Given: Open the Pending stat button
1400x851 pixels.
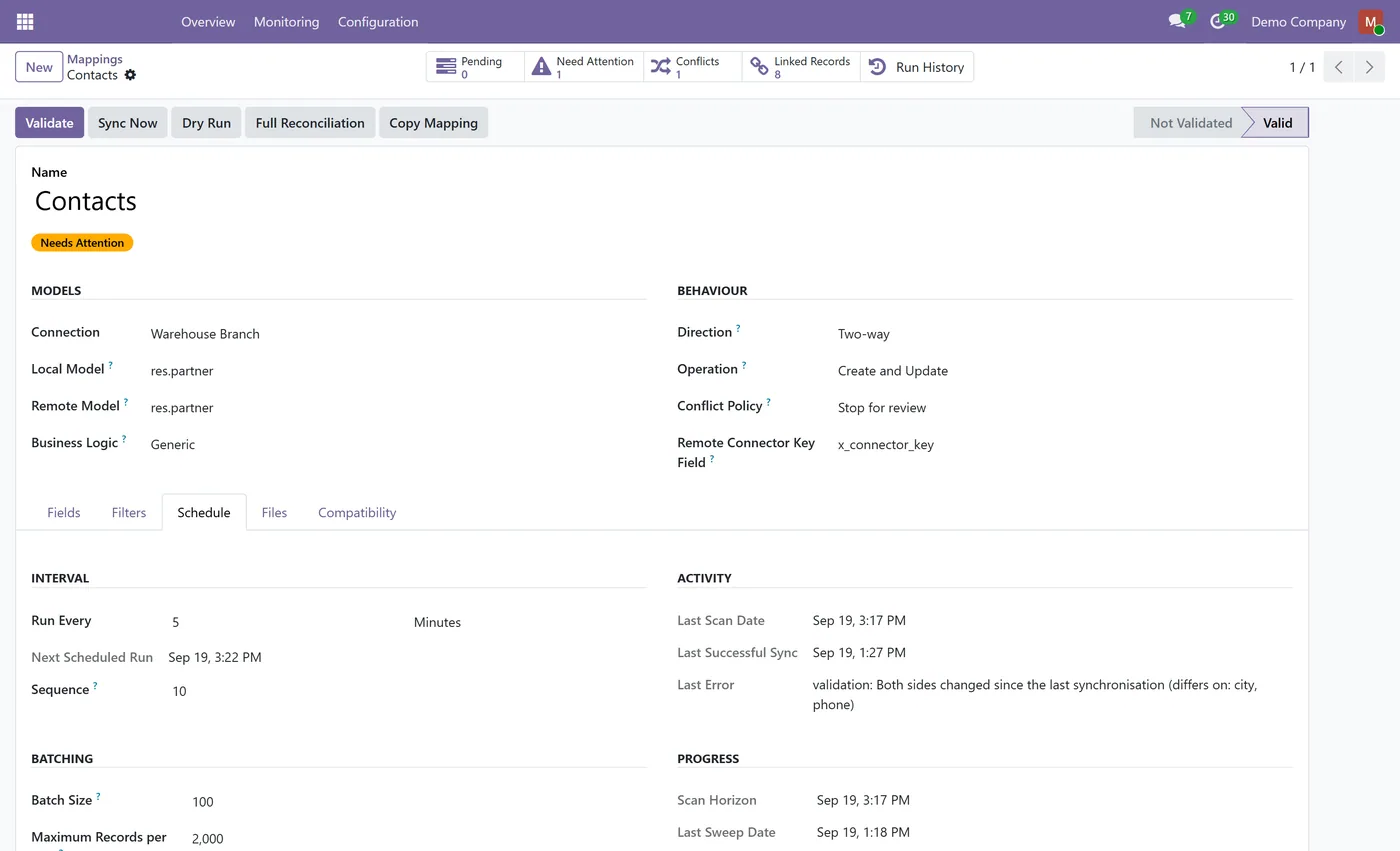Looking at the screenshot, I should coord(475,67).
